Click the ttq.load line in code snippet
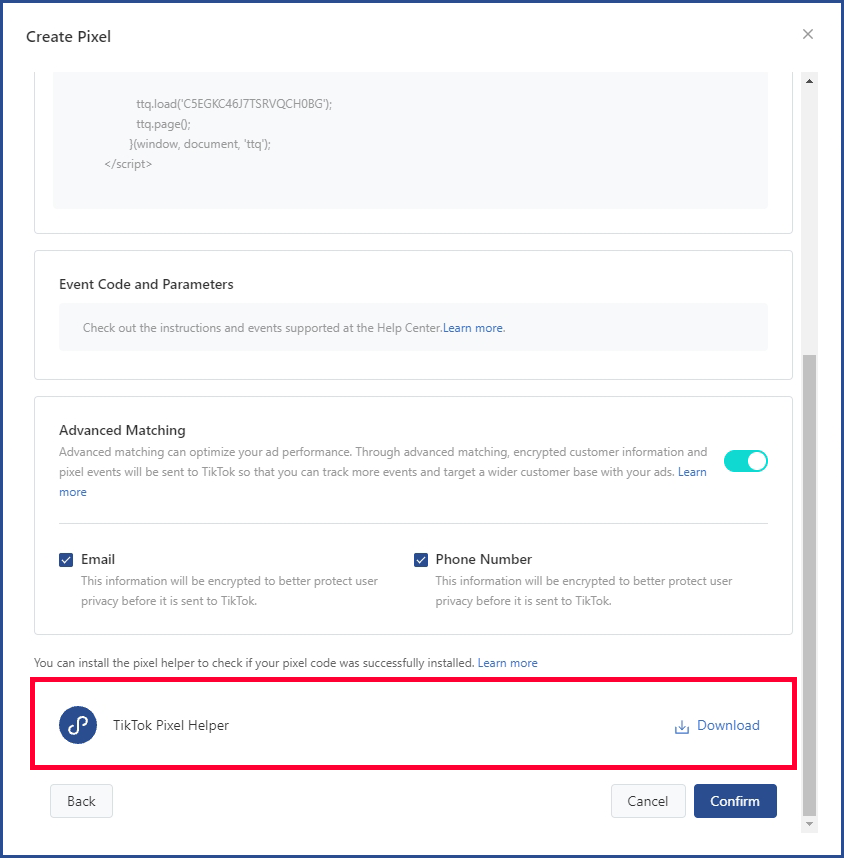Viewport: 844px width, 858px height. [234, 104]
